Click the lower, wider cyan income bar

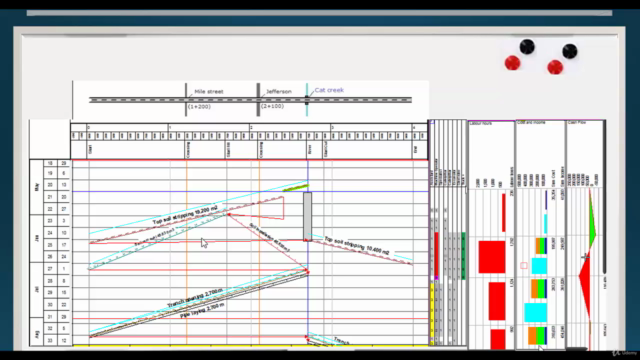click(x=536, y=313)
